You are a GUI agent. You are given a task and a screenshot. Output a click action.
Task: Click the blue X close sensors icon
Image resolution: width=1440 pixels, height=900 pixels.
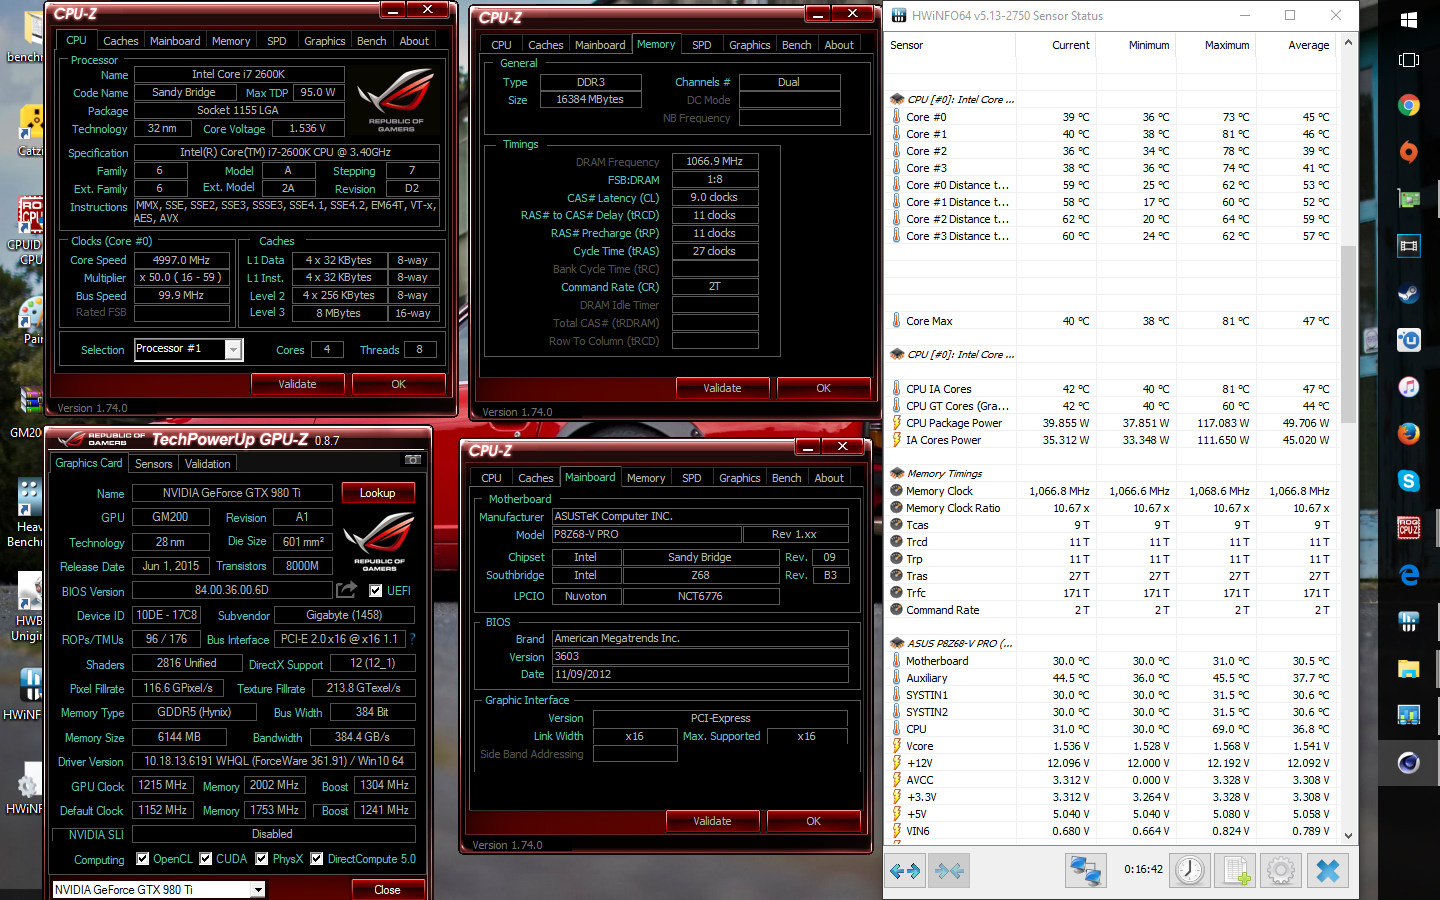point(1328,871)
